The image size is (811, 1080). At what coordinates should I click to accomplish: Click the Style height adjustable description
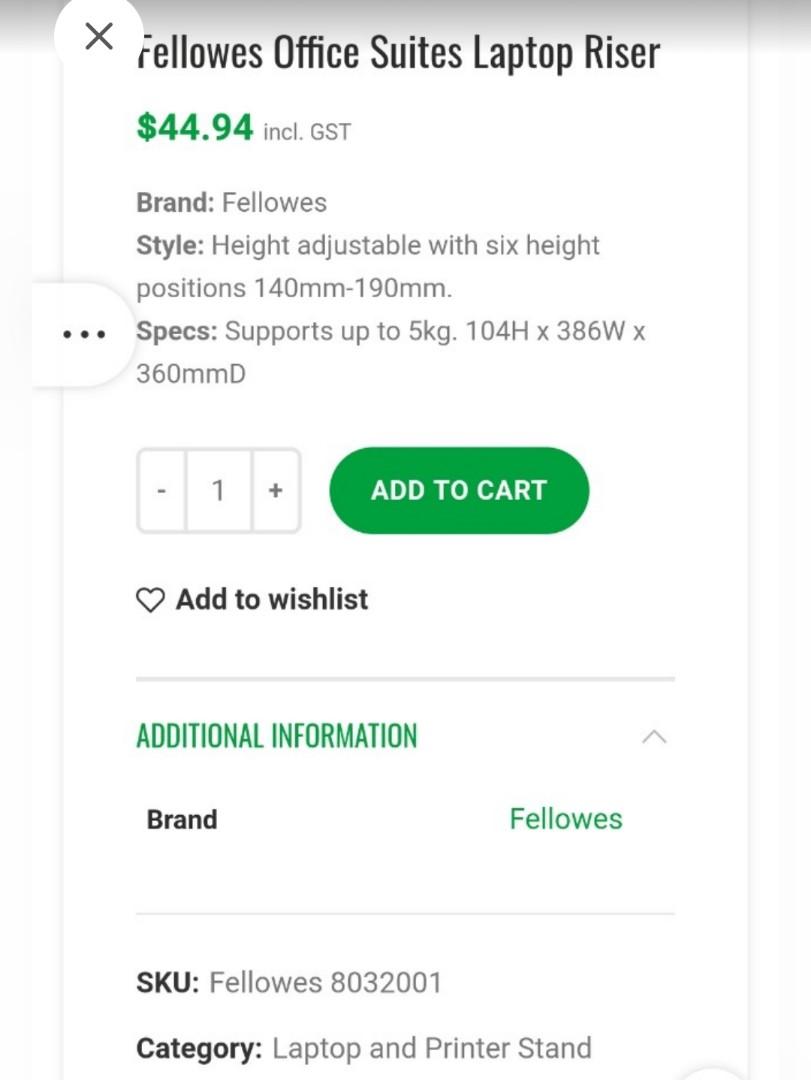point(368,266)
